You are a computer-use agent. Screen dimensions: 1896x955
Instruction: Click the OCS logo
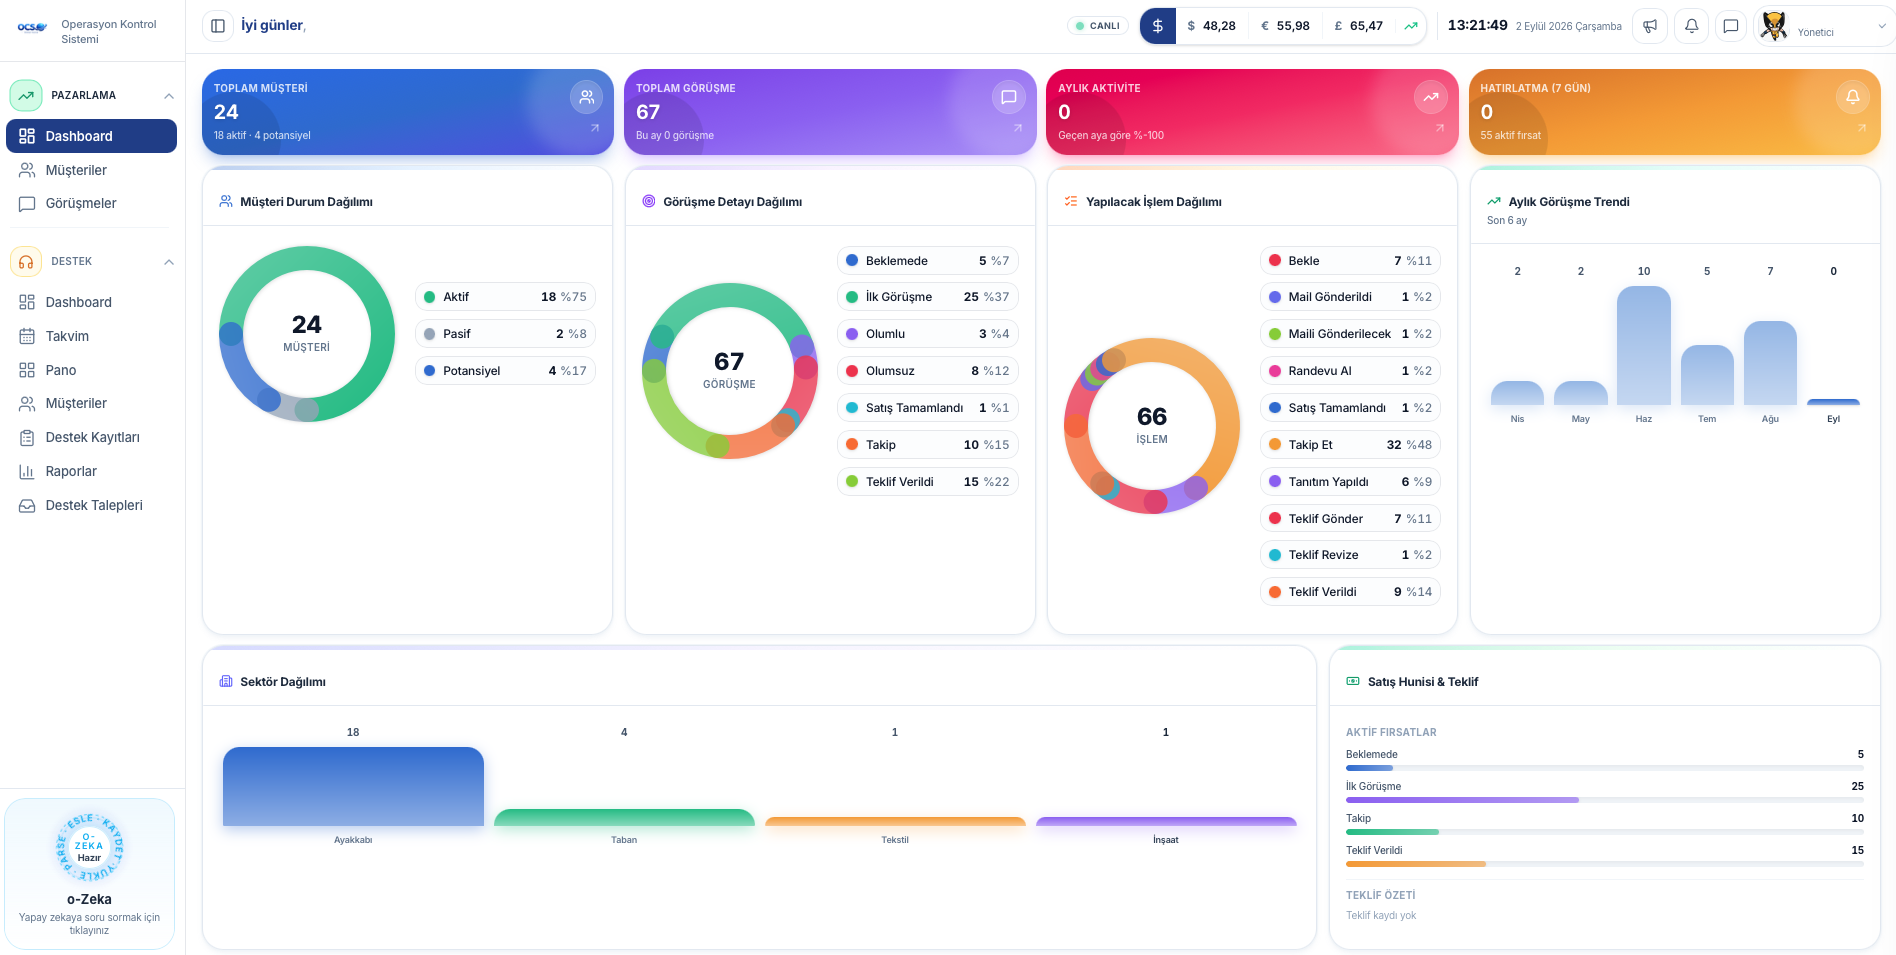coord(32,28)
